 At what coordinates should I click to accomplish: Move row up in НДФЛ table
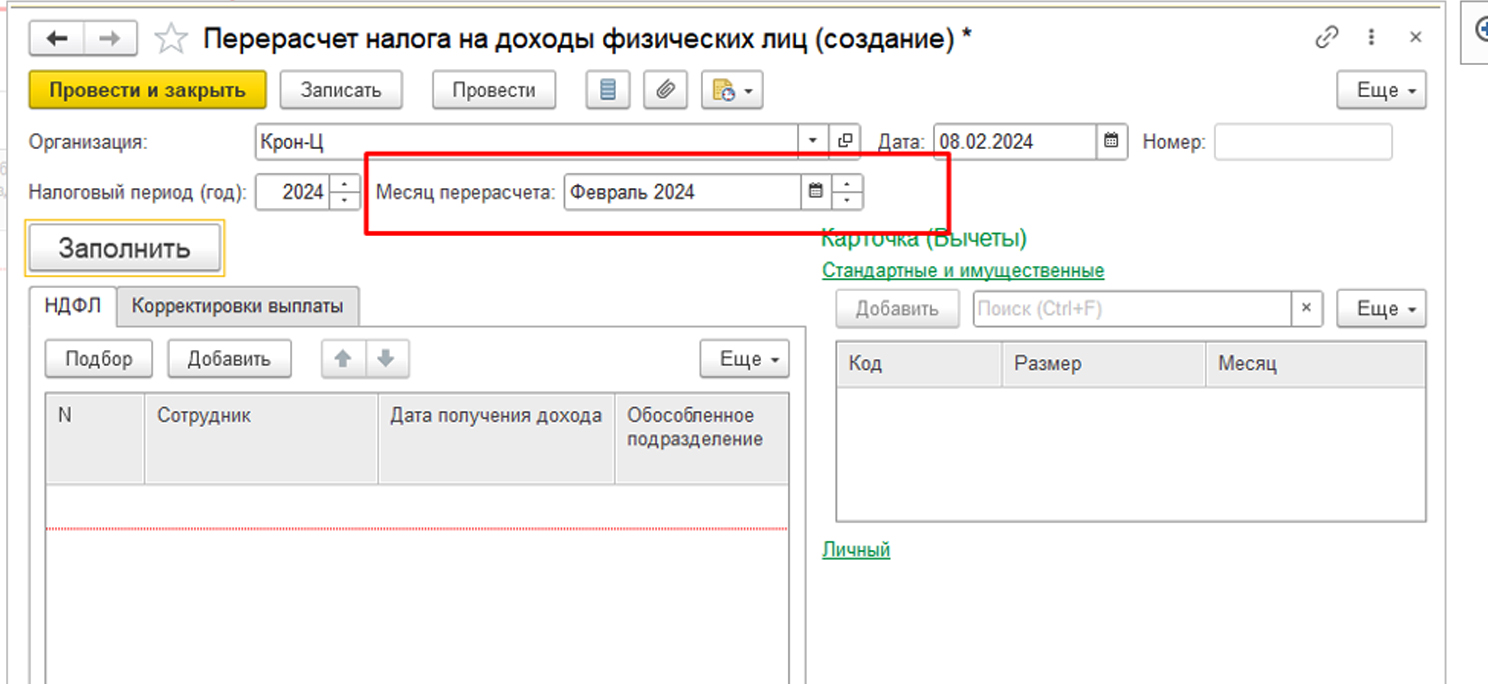pos(343,359)
